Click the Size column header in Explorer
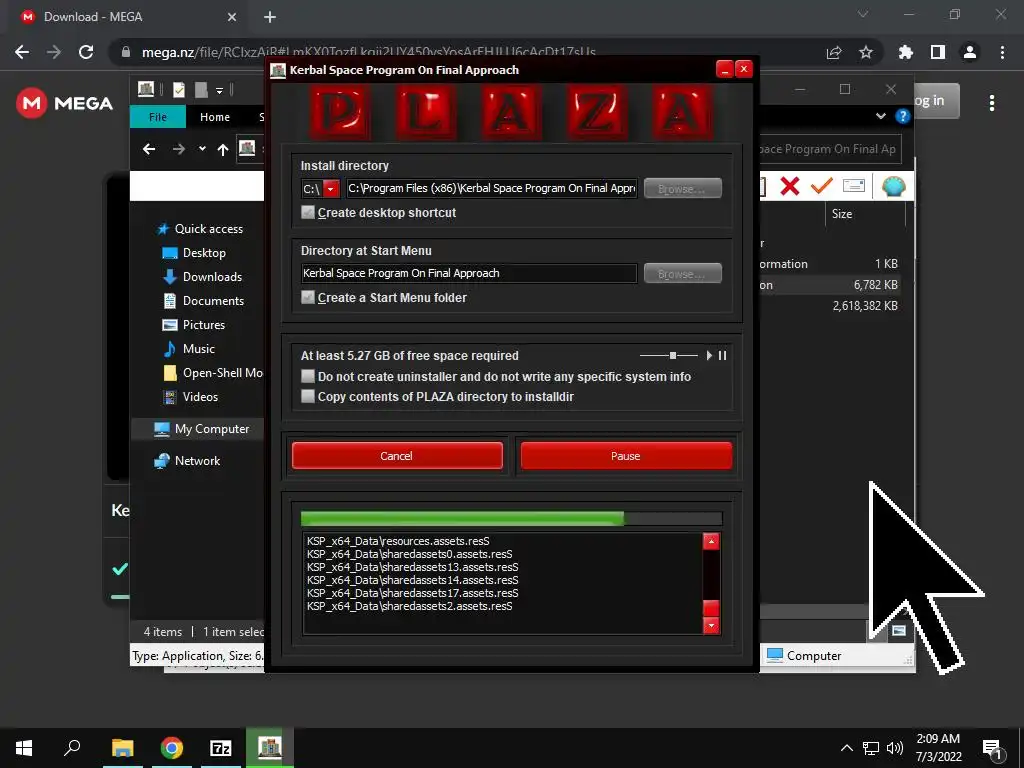The image size is (1024, 768). point(842,214)
